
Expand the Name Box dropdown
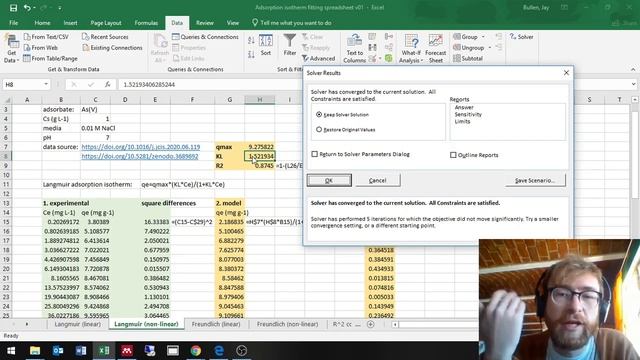[x=46, y=84]
